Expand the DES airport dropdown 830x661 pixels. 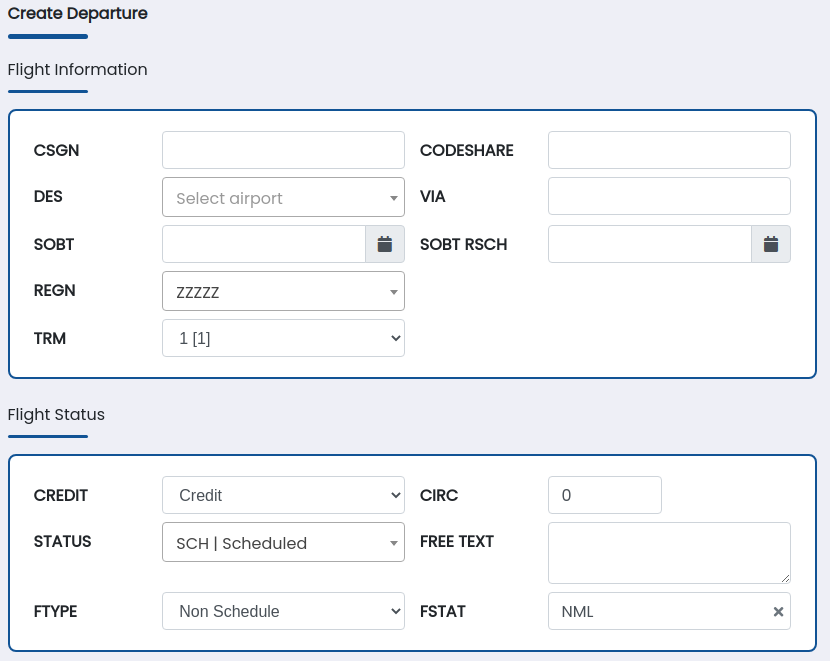tap(283, 198)
